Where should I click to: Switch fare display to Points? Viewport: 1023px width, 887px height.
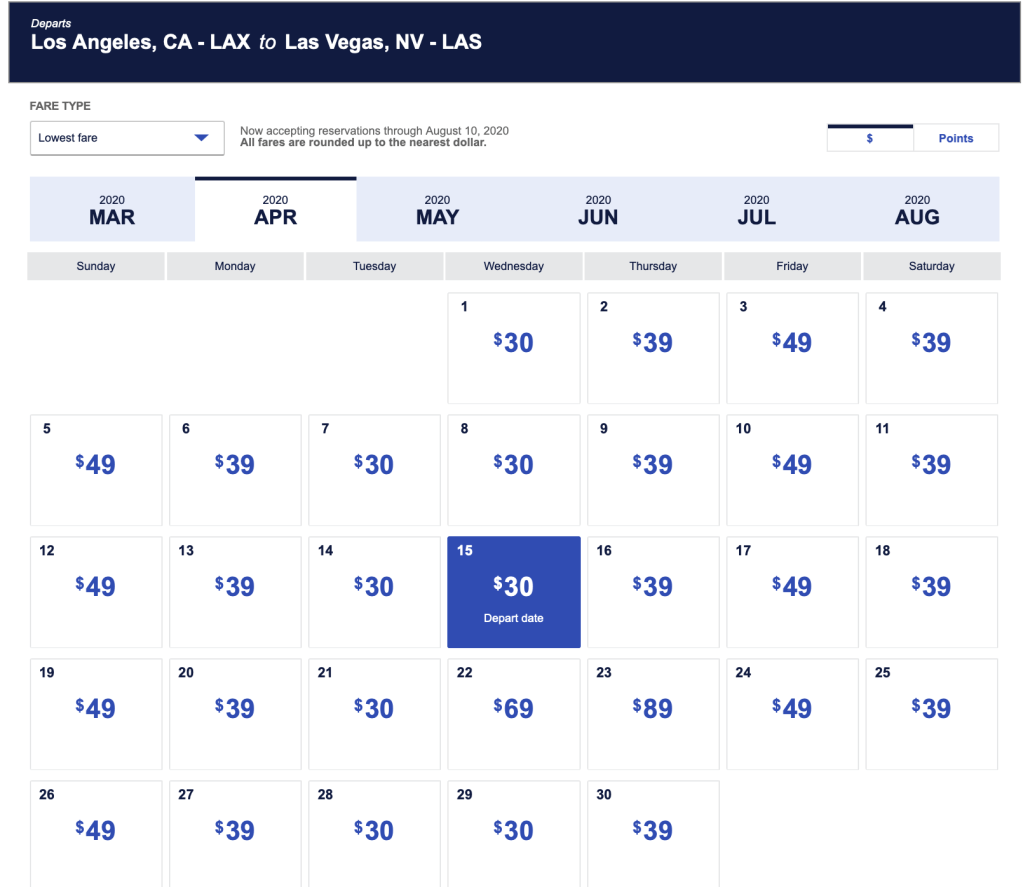(x=955, y=139)
